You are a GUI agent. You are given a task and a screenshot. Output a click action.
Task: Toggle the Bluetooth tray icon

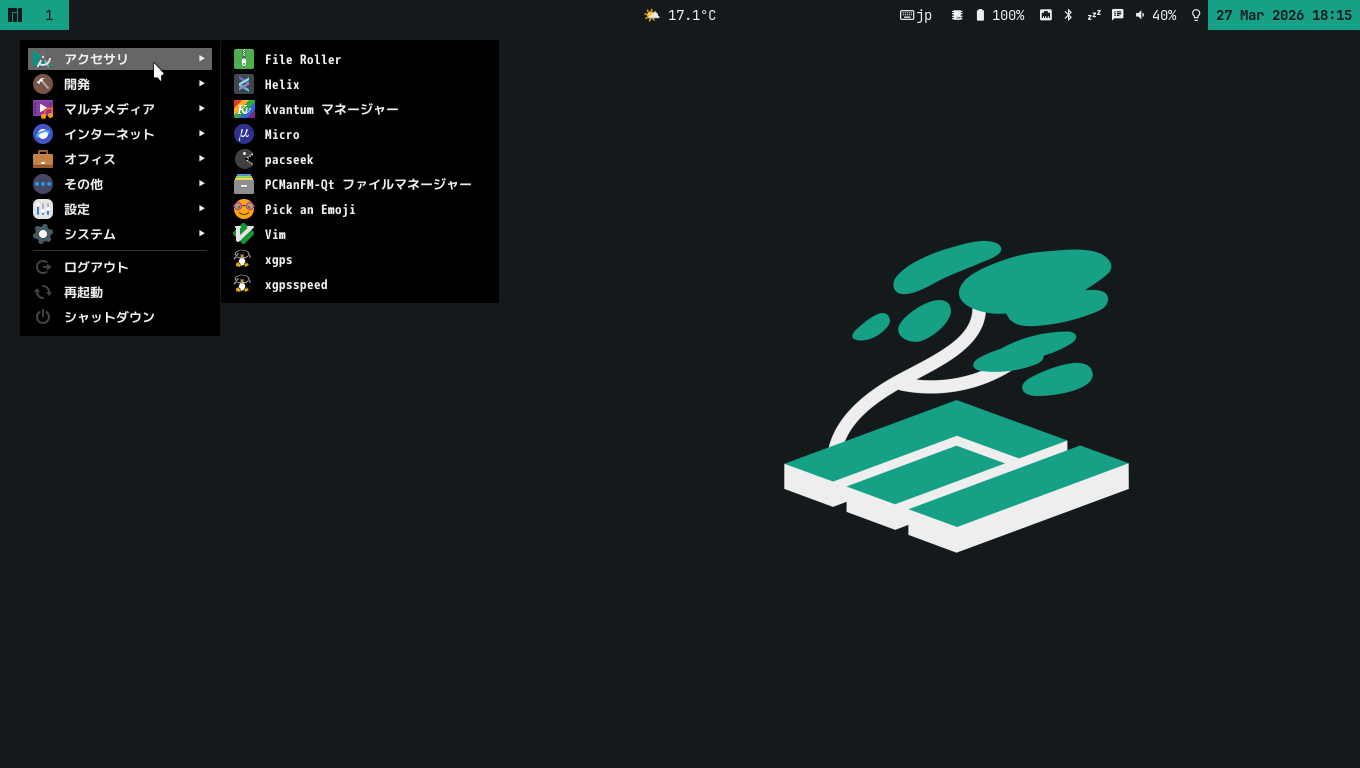pyautogui.click(x=1068, y=15)
